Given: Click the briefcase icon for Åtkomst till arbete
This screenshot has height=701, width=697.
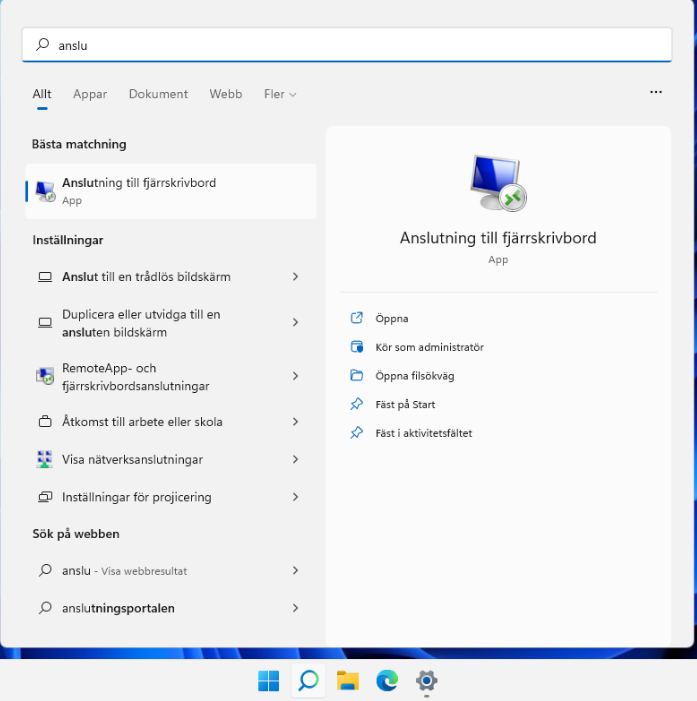Looking at the screenshot, I should tap(45, 422).
